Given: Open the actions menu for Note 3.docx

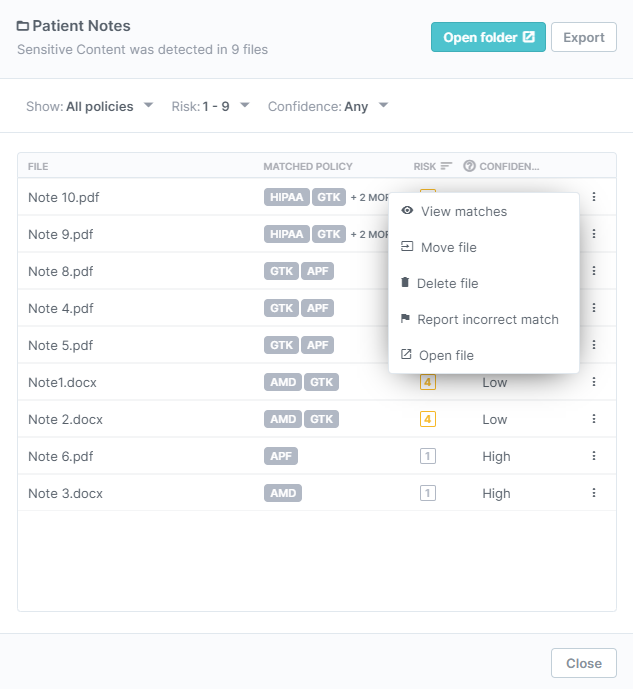Looking at the screenshot, I should tap(593, 493).
